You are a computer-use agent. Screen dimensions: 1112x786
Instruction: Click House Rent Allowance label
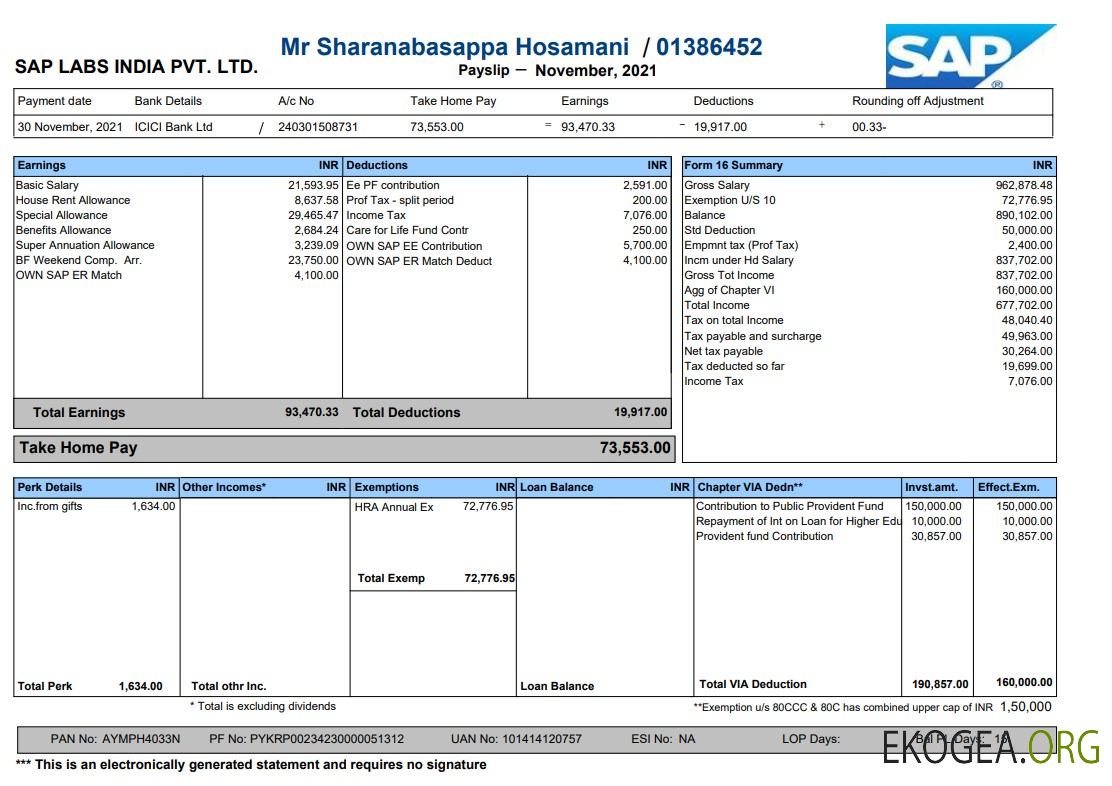pyautogui.click(x=73, y=200)
